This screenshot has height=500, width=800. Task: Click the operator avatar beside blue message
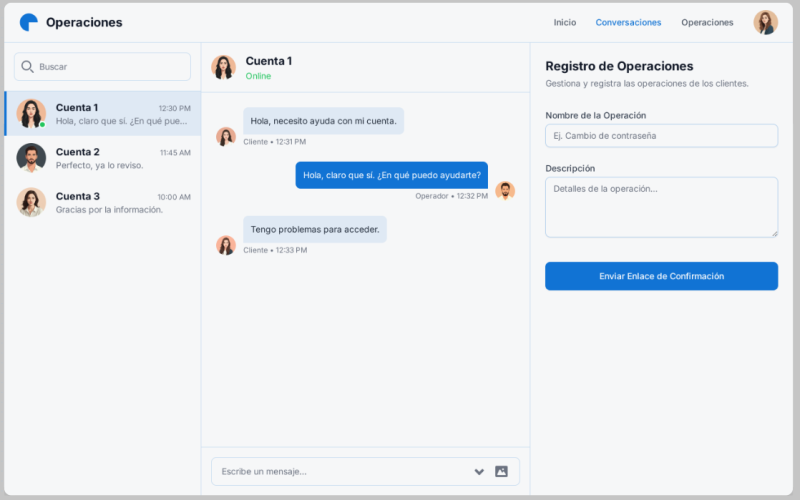(505, 190)
